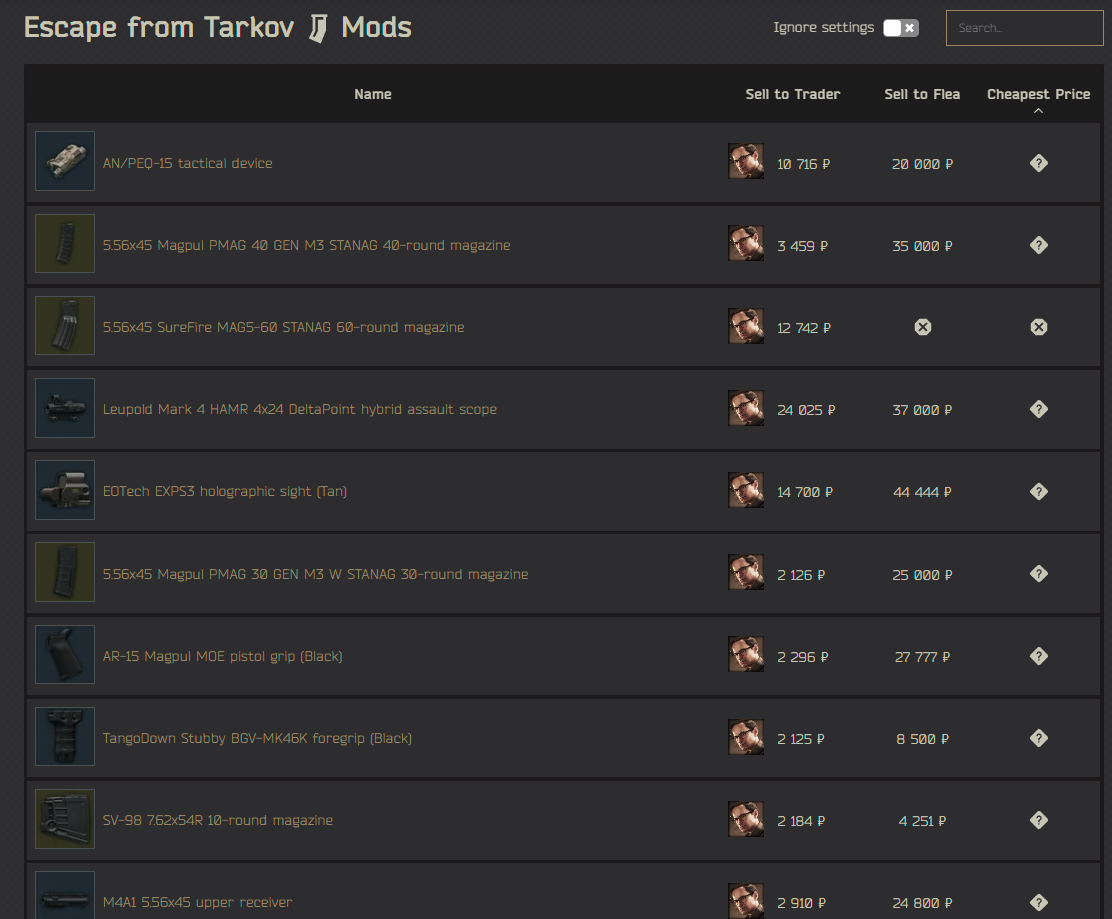1112x919 pixels.
Task: Click the question mark icon for SV-98 magazine
Action: [x=1038, y=820]
